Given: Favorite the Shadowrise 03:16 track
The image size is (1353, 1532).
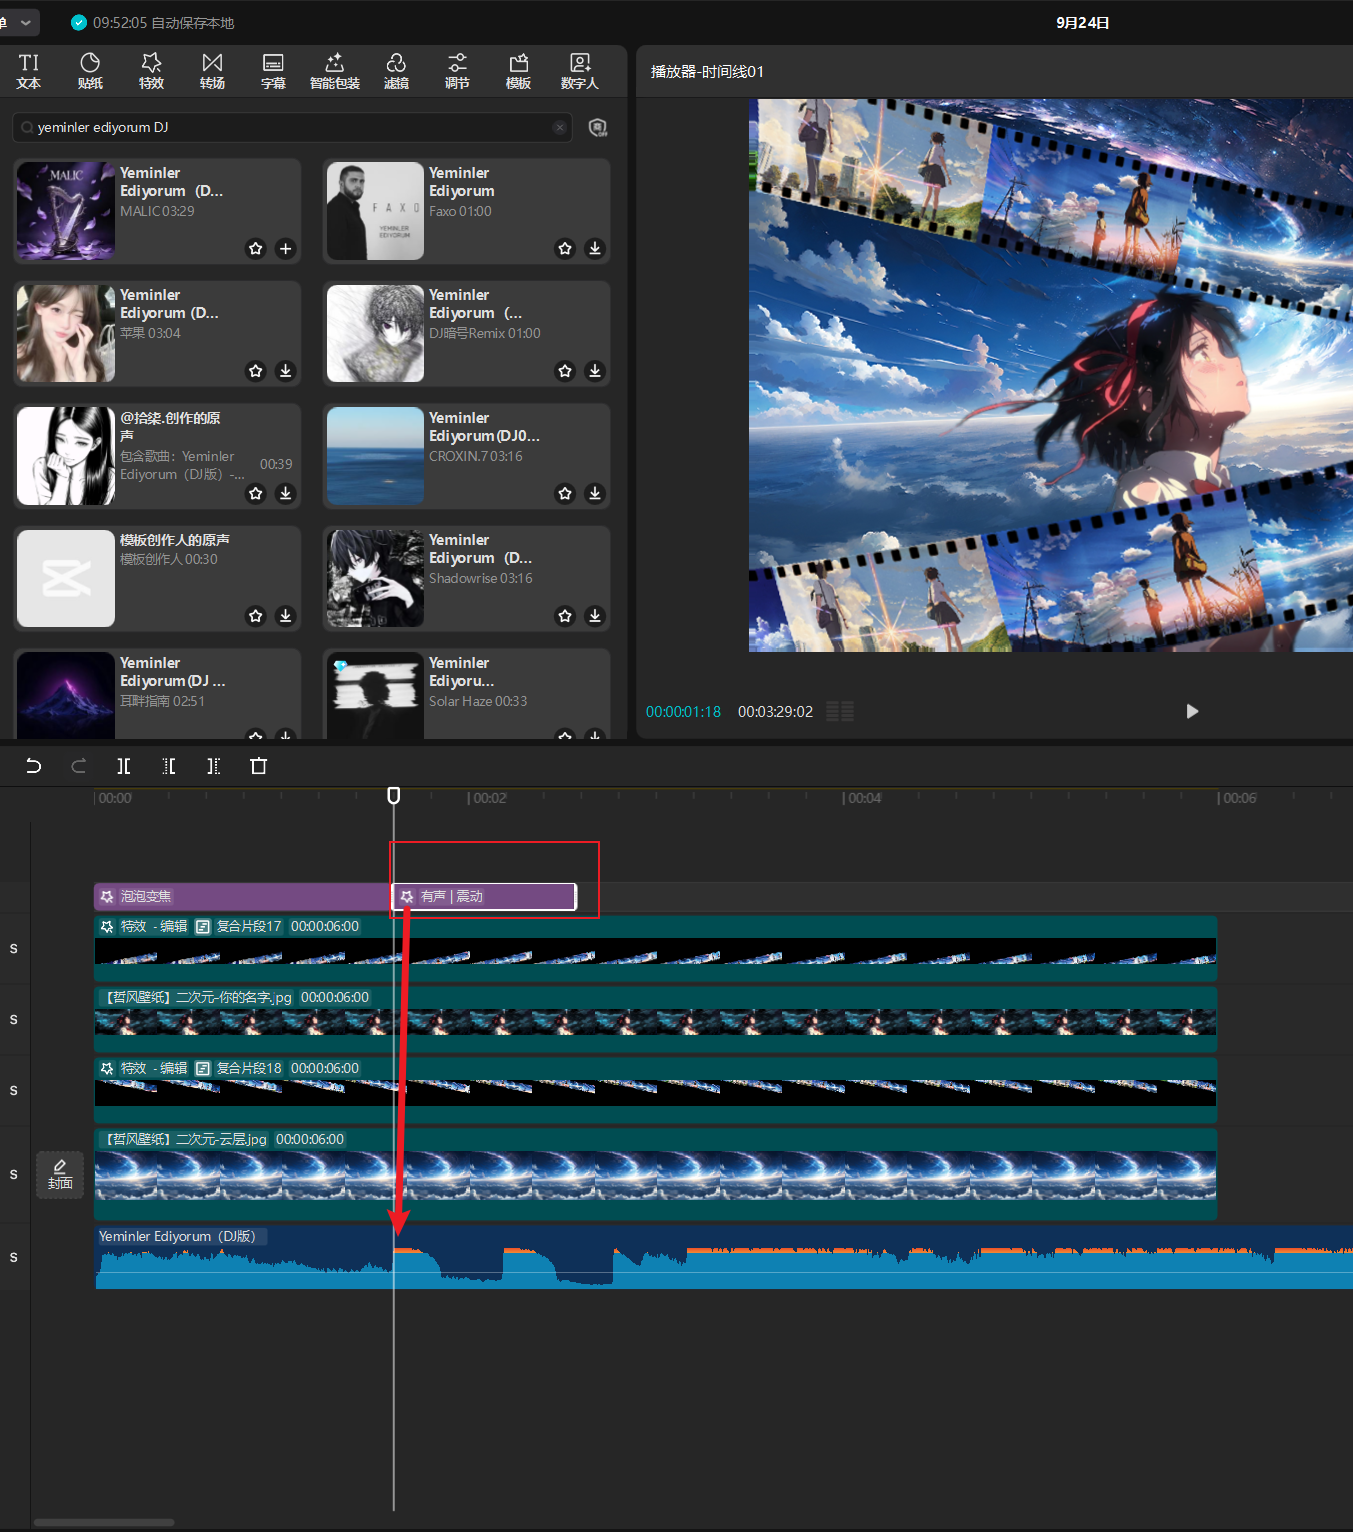Looking at the screenshot, I should 565,616.
